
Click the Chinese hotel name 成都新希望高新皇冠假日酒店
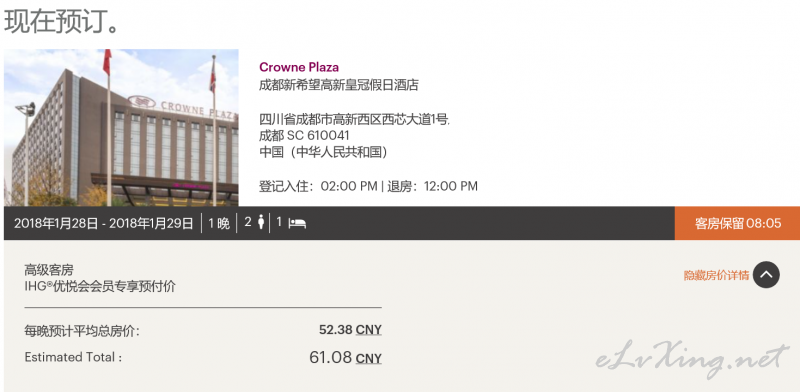click(x=339, y=85)
